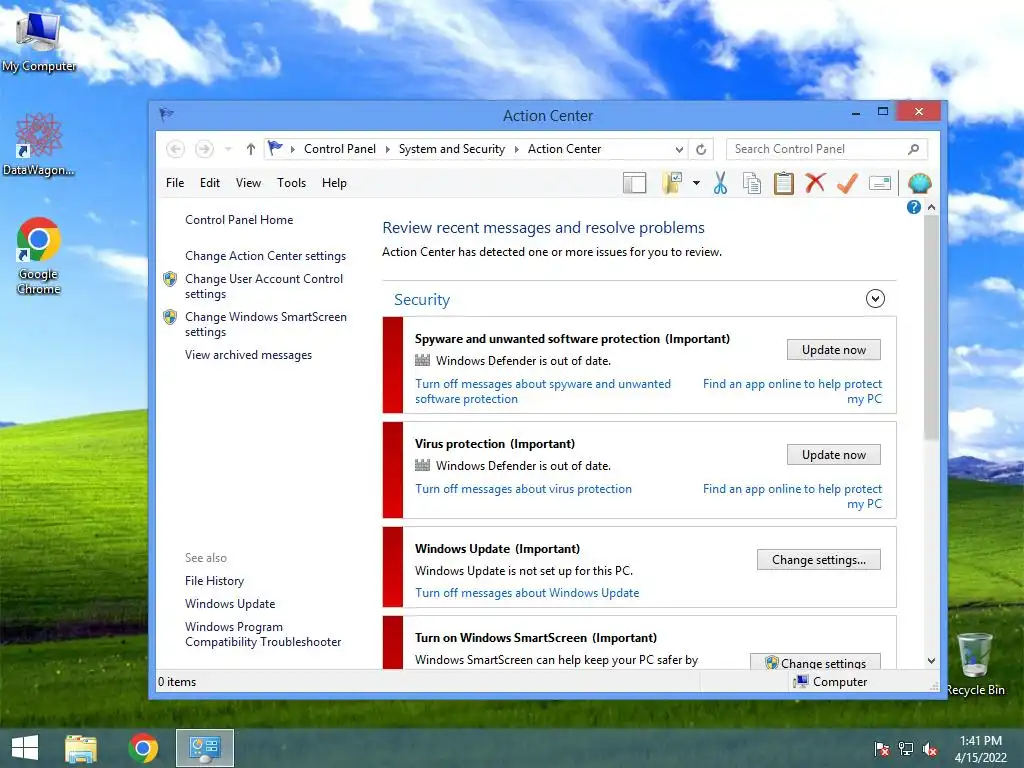Click the Properties toolbar icon
This screenshot has height=768, width=1024.
[x=880, y=184]
